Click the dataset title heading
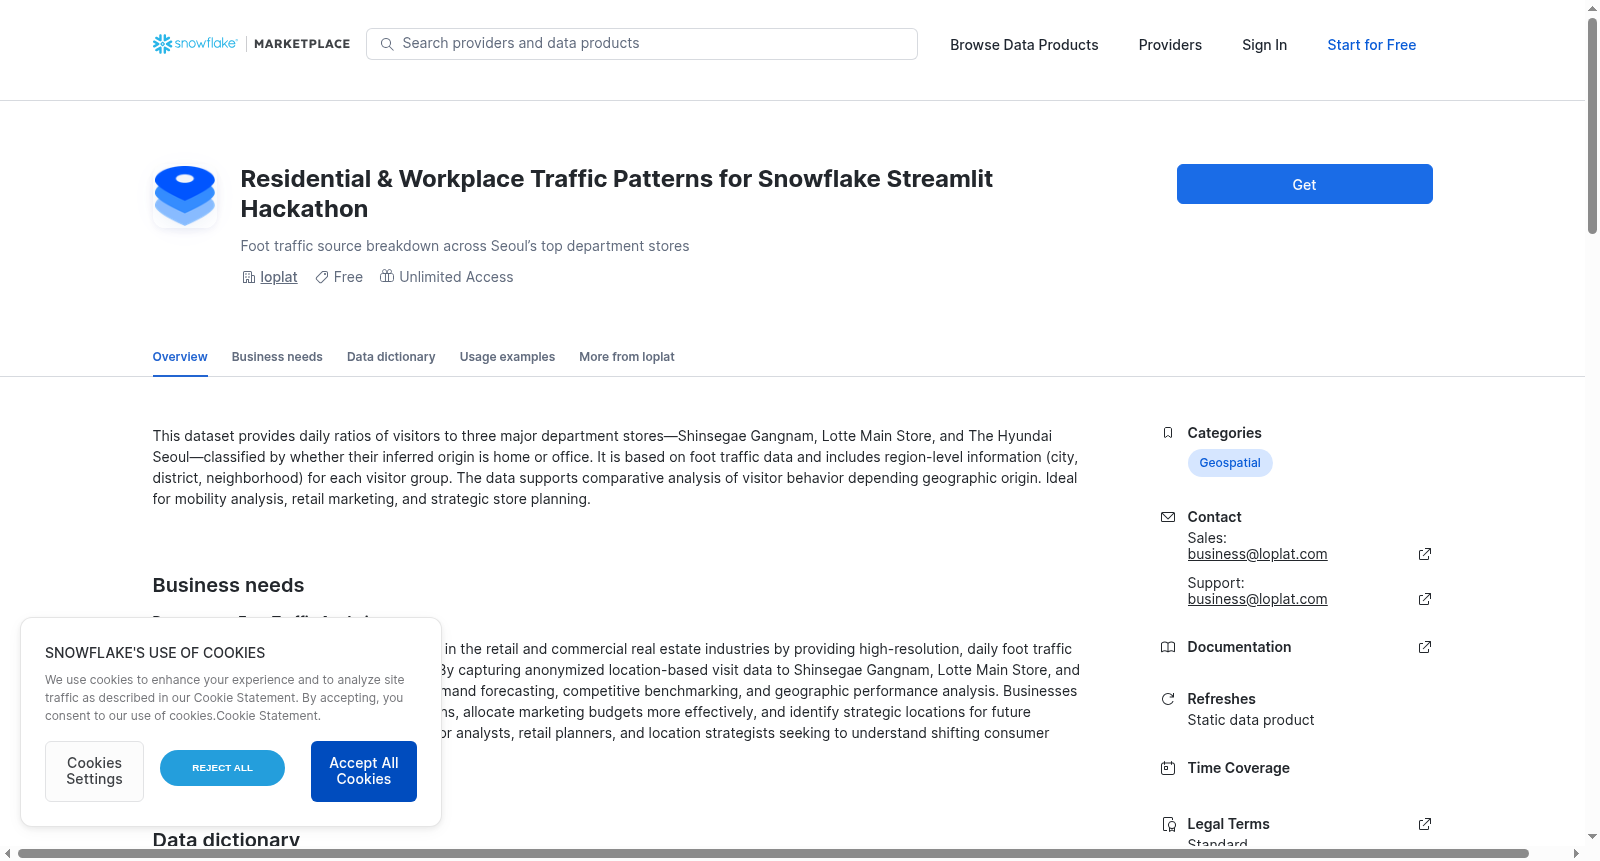 click(x=616, y=194)
